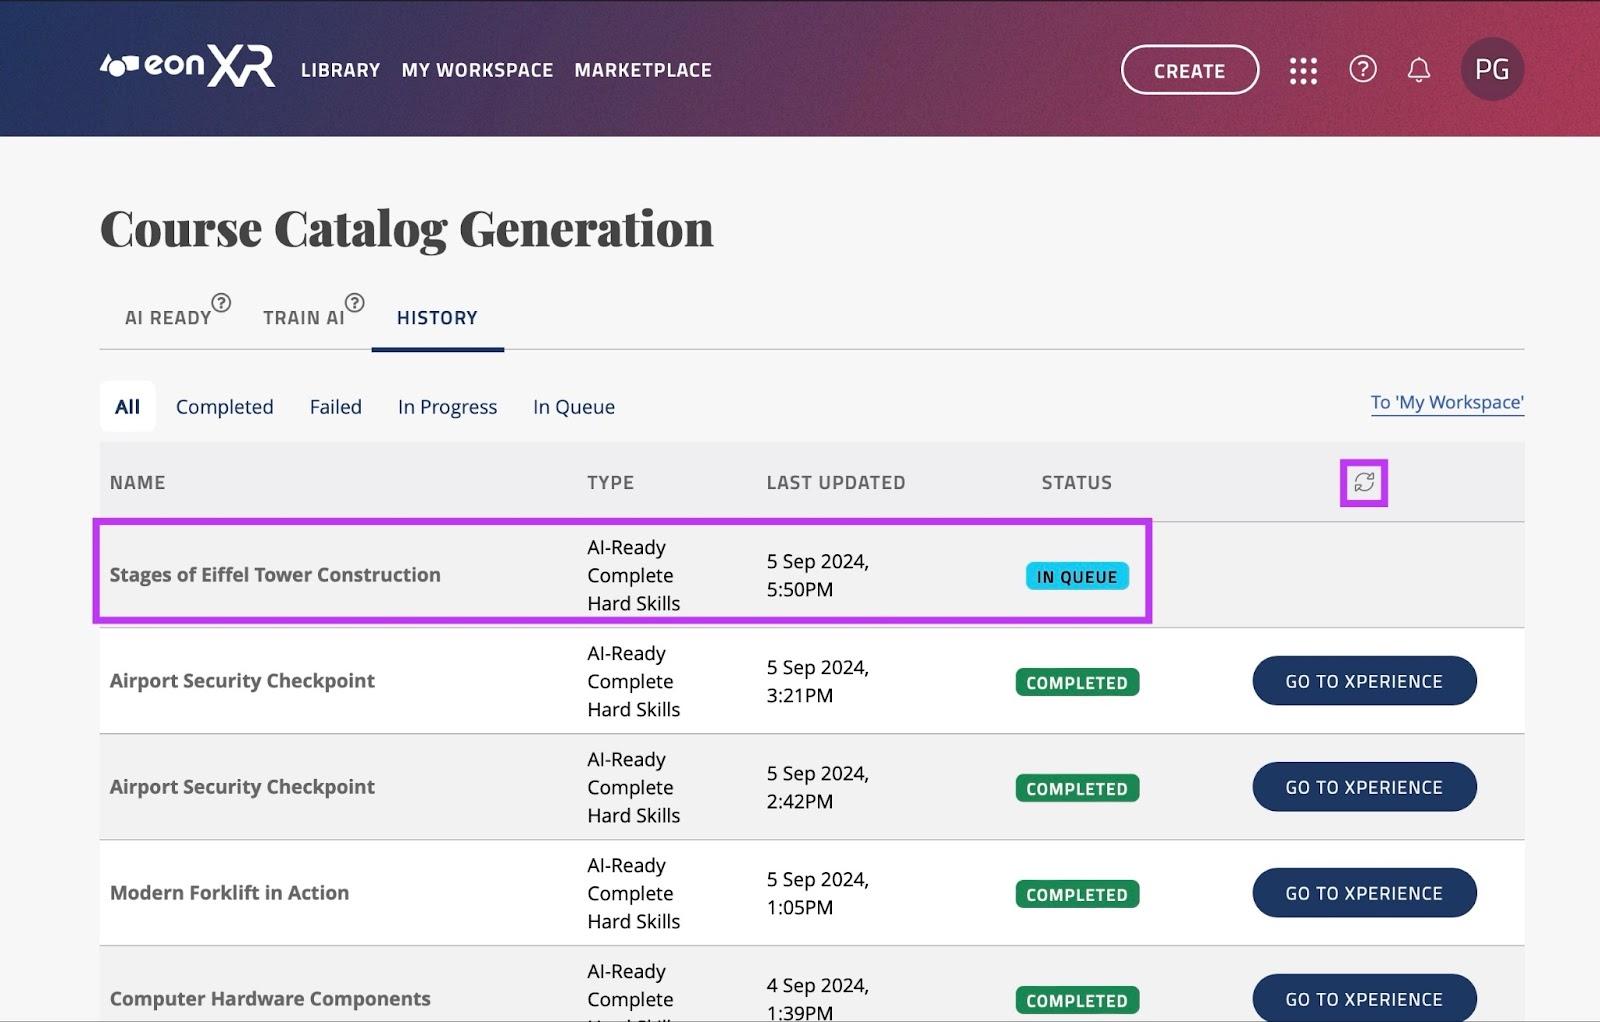Show help tooltip beside AI READY
The height and width of the screenshot is (1022, 1600).
pos(222,302)
